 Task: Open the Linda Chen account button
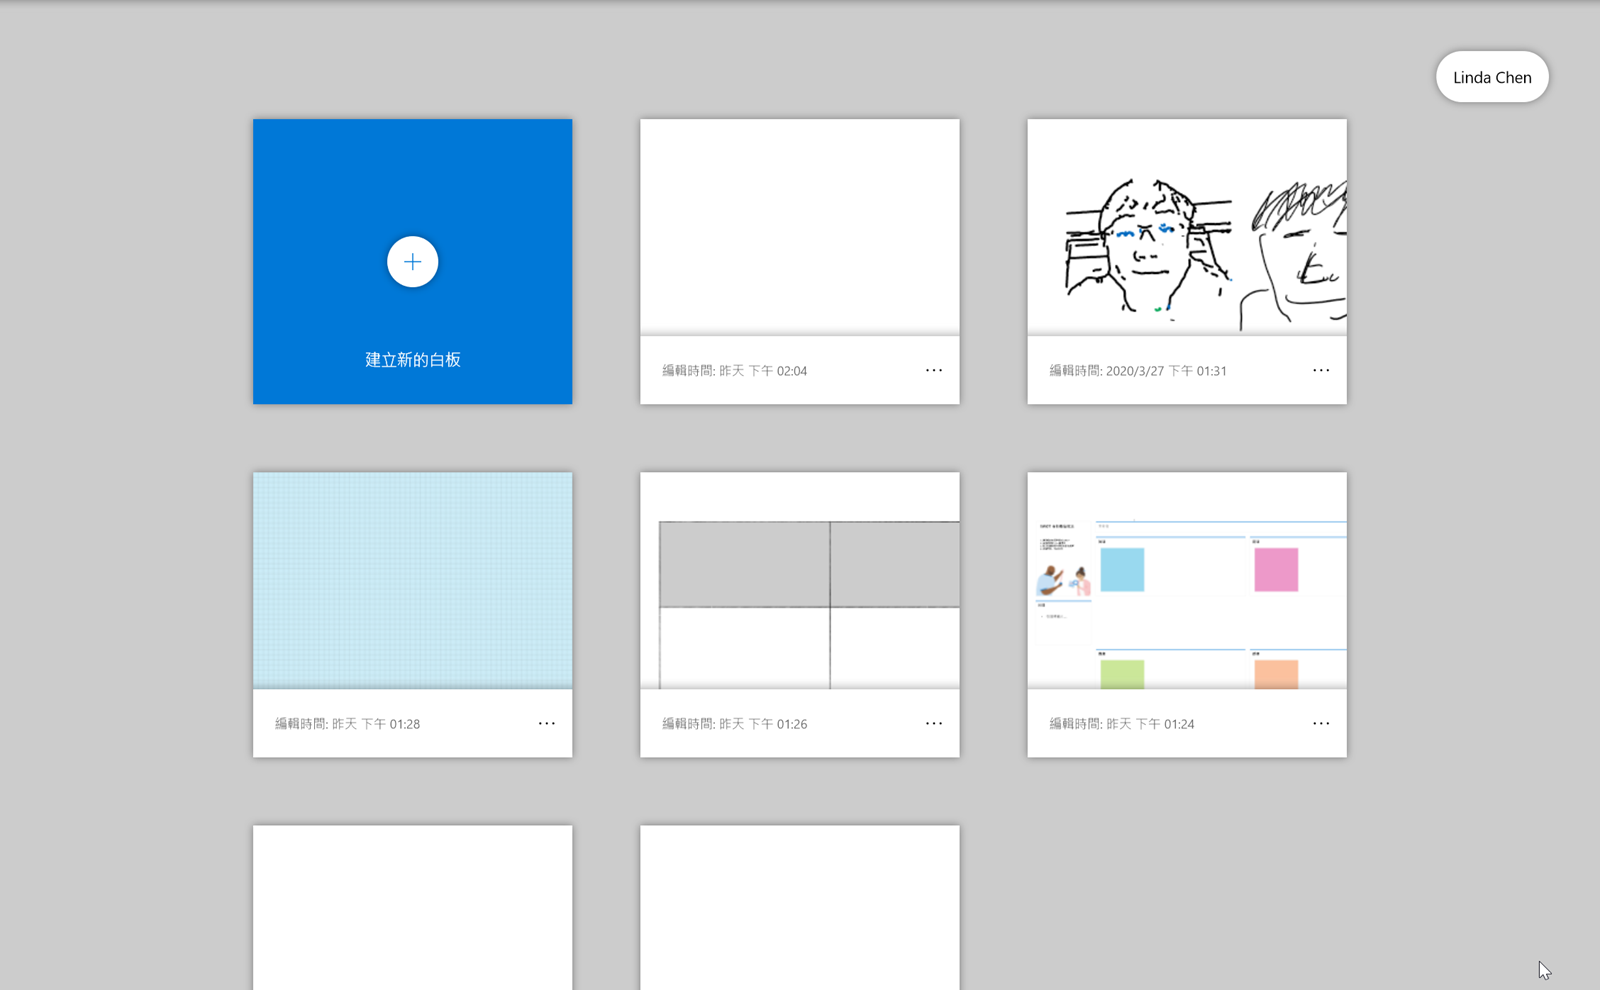[1491, 77]
